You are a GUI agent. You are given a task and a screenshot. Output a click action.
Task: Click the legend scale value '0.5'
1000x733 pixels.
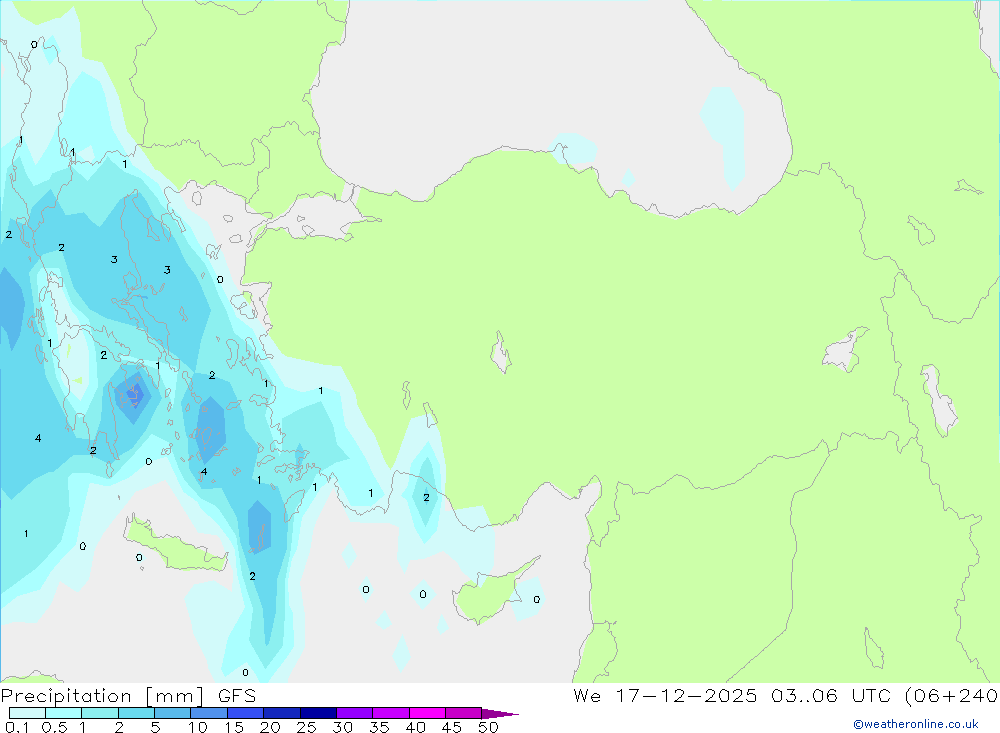coord(54,727)
